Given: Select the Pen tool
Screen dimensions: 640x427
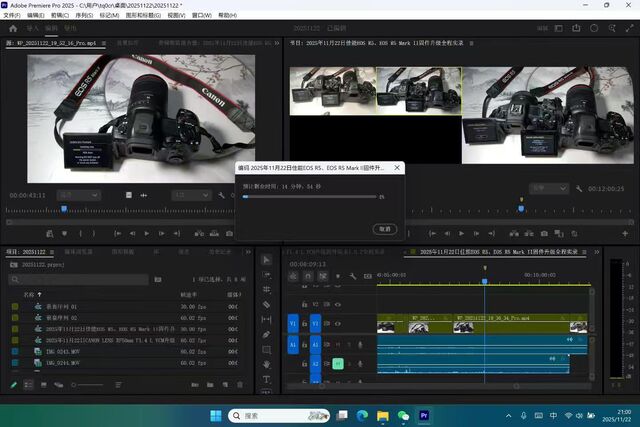Looking at the screenshot, I should click(267, 334).
